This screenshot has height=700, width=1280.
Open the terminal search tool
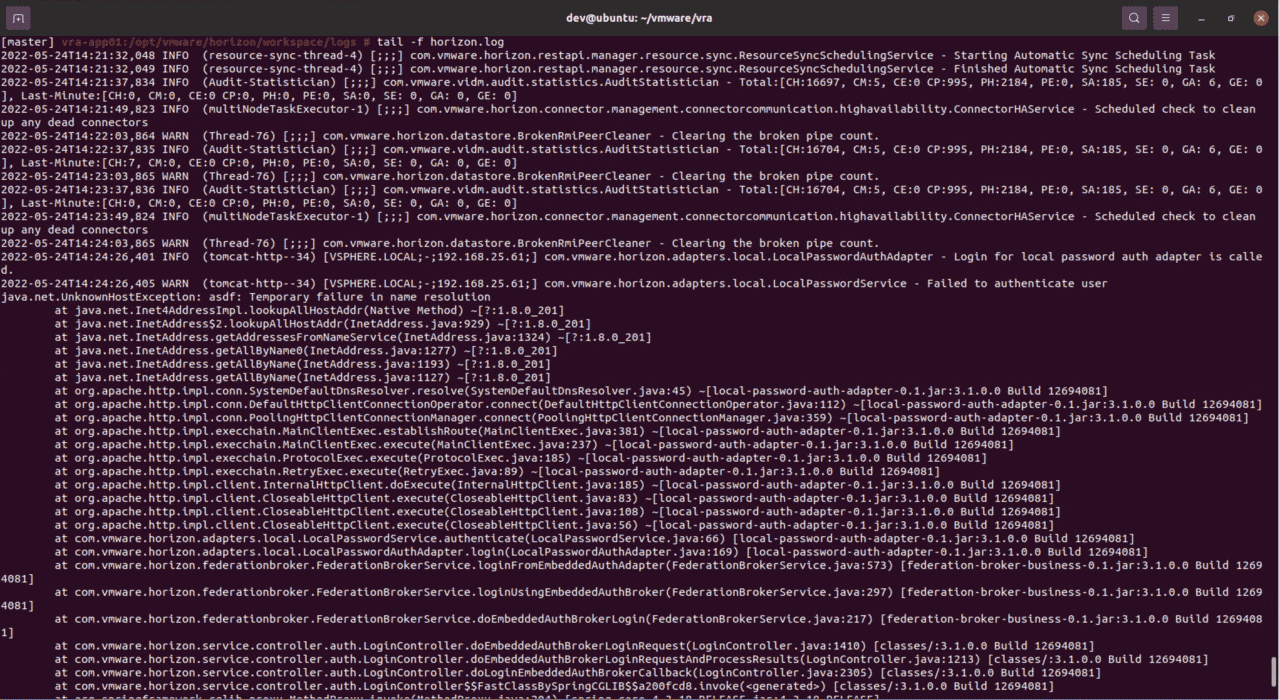click(x=1133, y=17)
